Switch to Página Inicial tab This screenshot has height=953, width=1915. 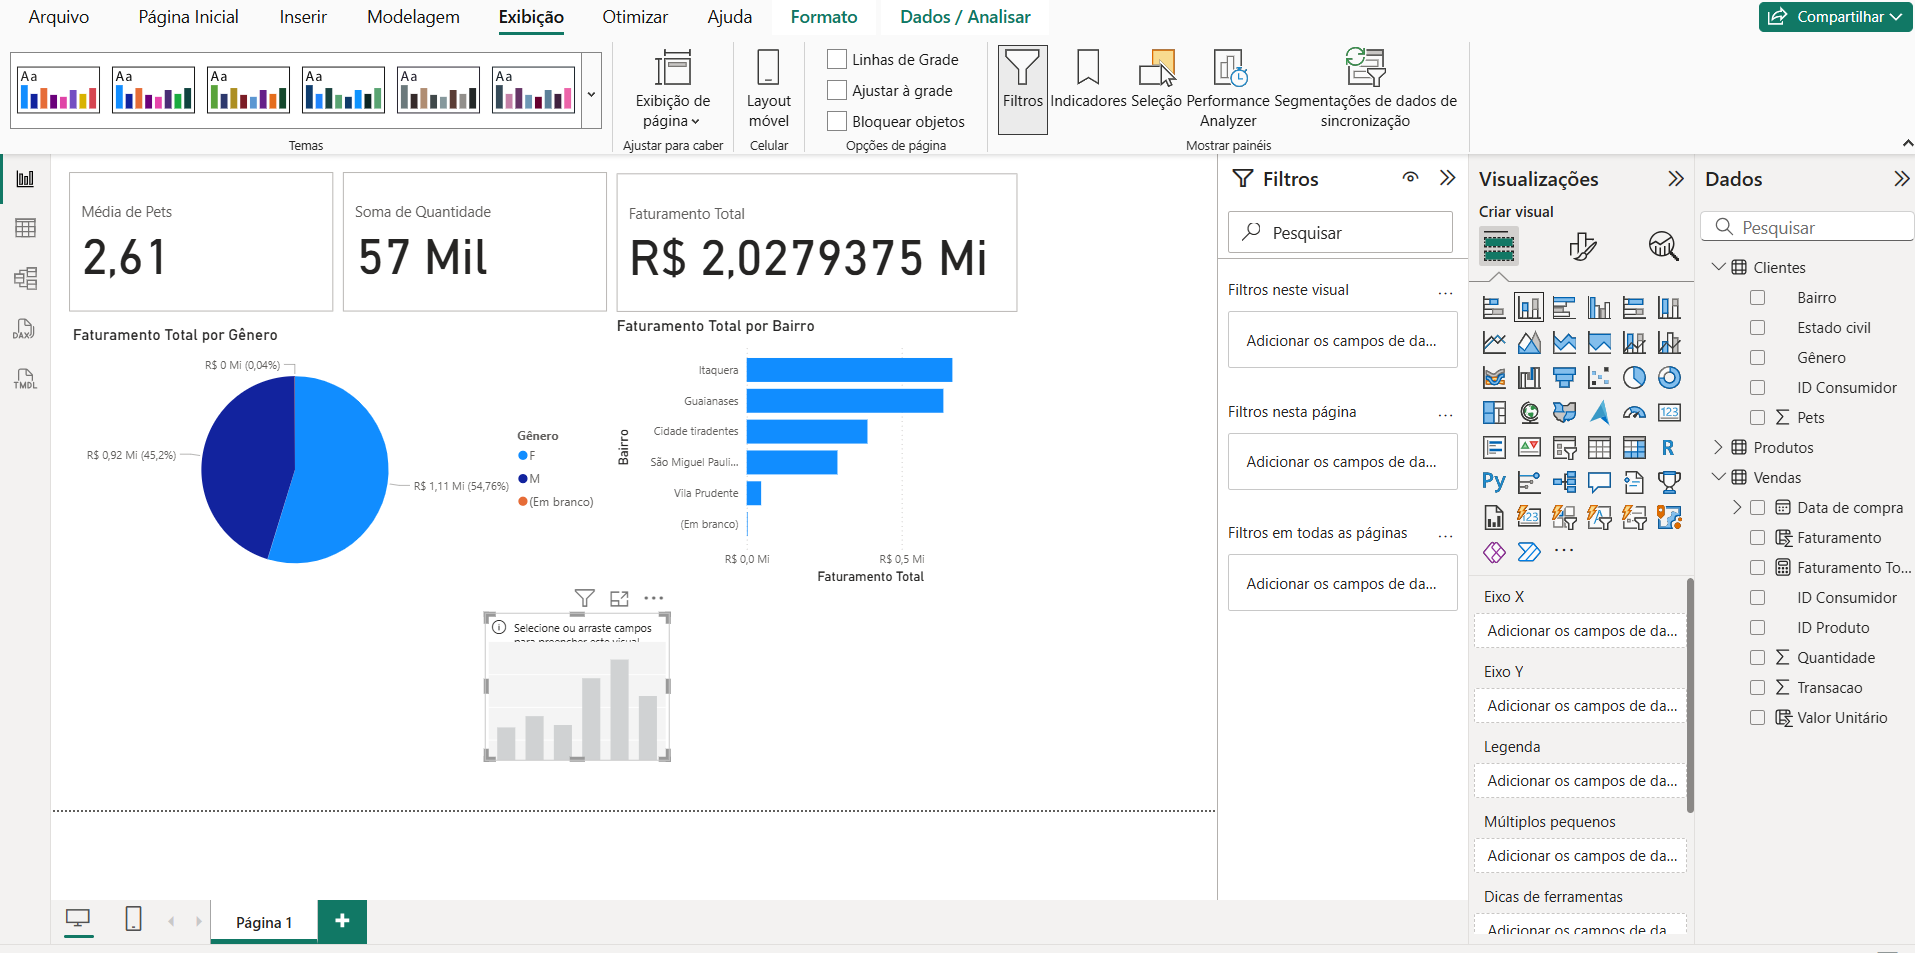point(188,17)
